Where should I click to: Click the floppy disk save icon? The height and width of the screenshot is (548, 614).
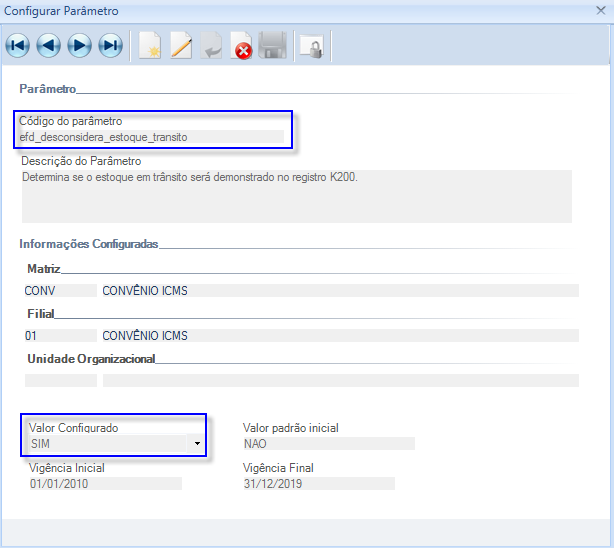[273, 46]
